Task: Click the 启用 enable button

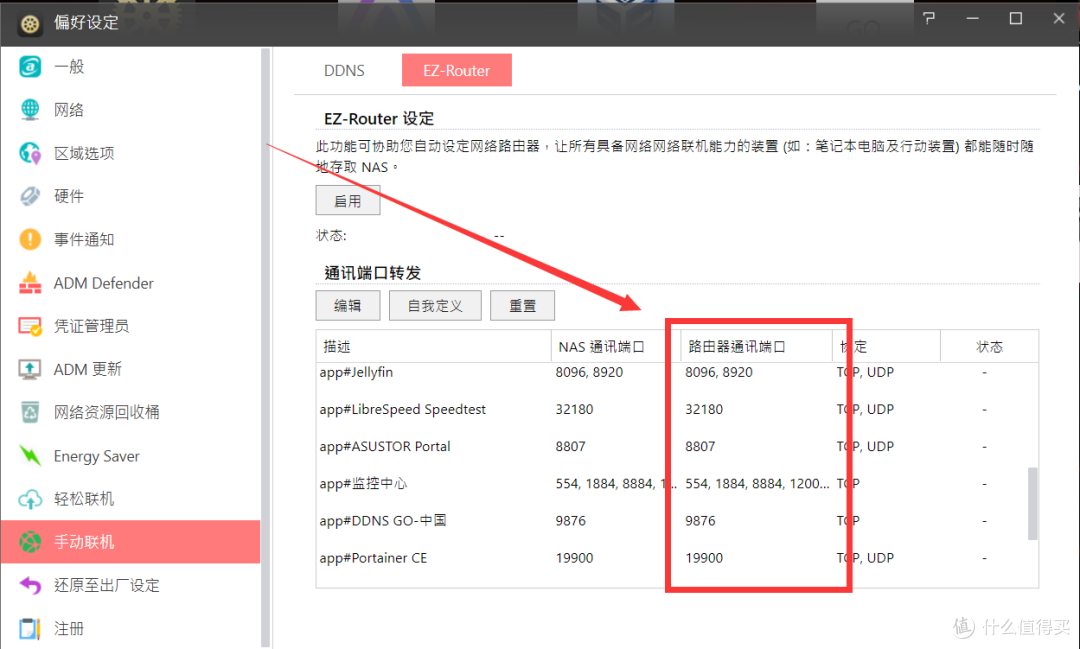Action: [x=347, y=200]
